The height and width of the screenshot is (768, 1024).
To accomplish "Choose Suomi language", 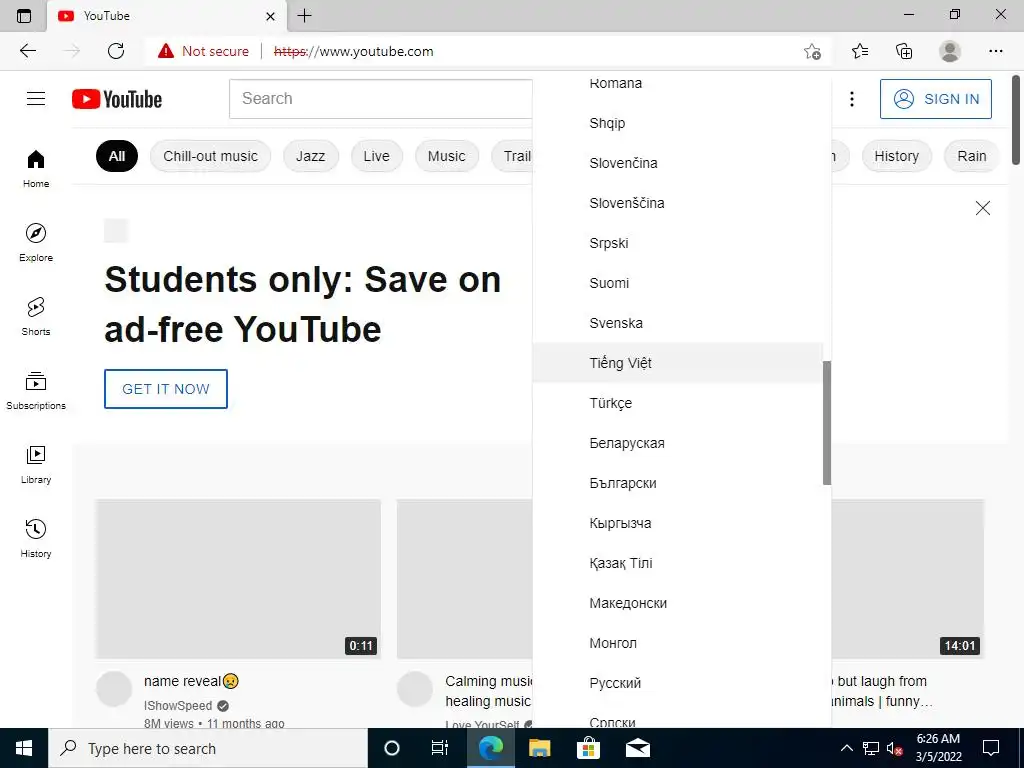I will pos(677,283).
